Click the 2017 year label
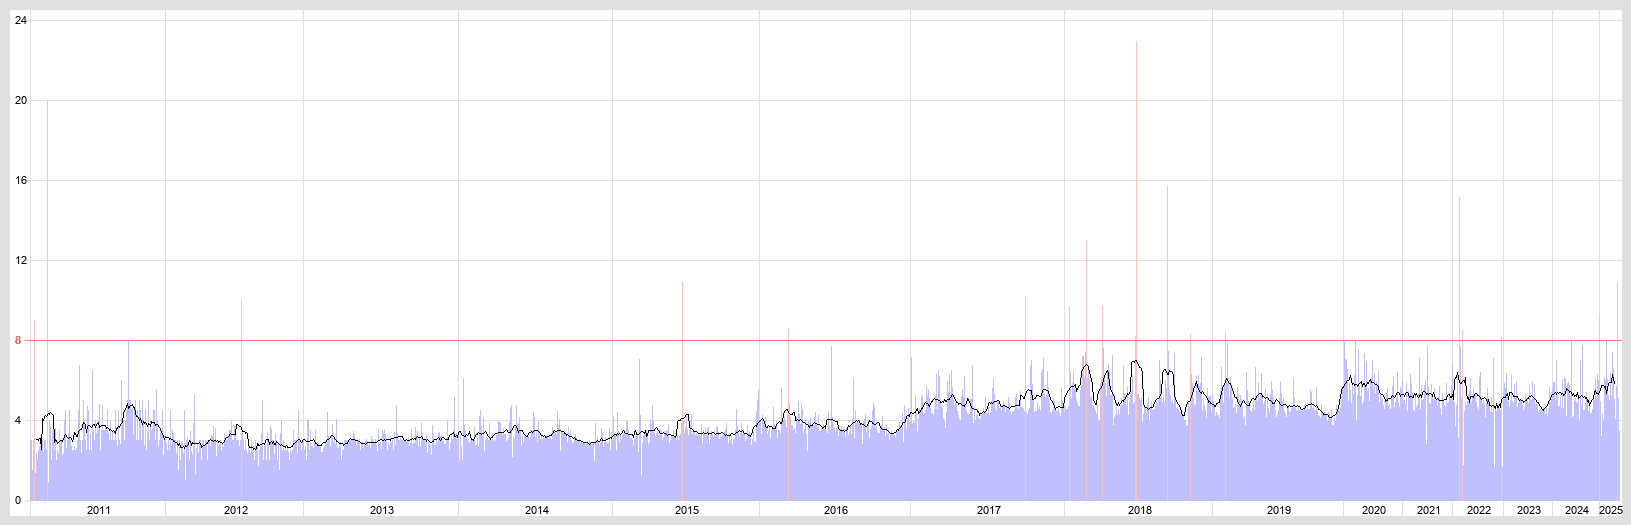The image size is (1631, 525). pyautogui.click(x=988, y=510)
